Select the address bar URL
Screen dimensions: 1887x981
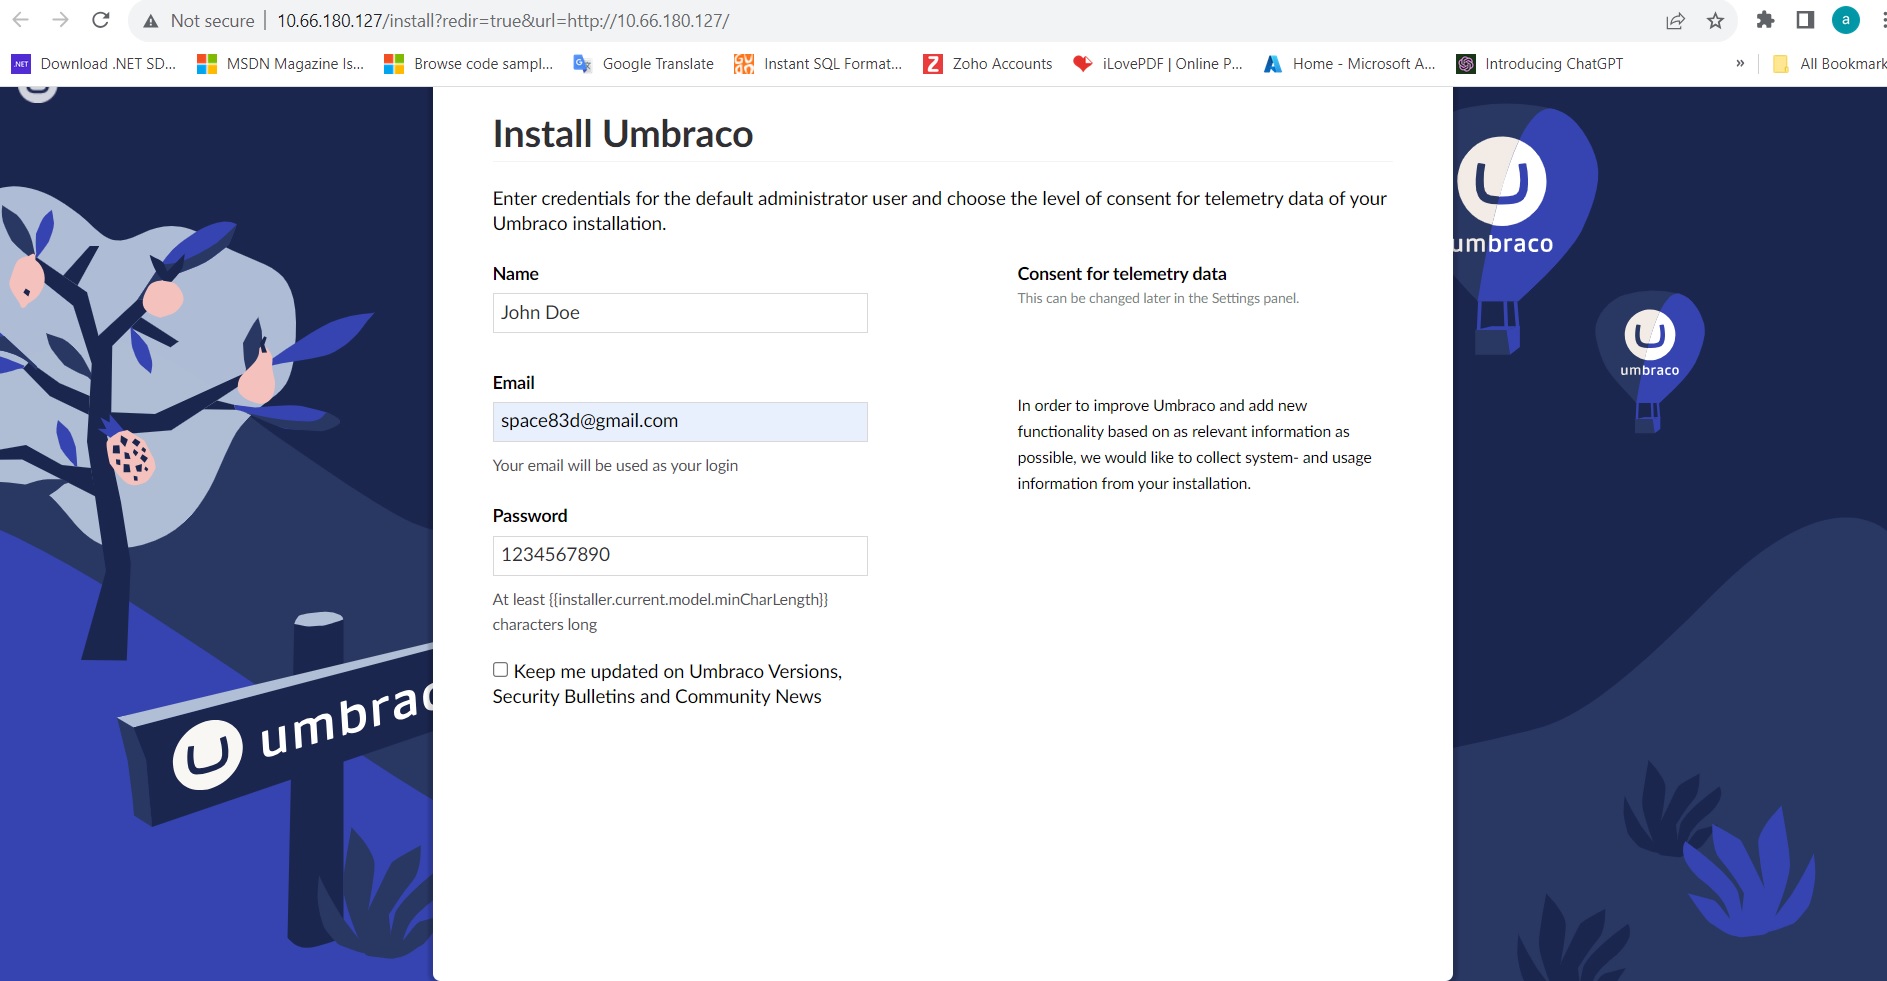[x=503, y=21]
